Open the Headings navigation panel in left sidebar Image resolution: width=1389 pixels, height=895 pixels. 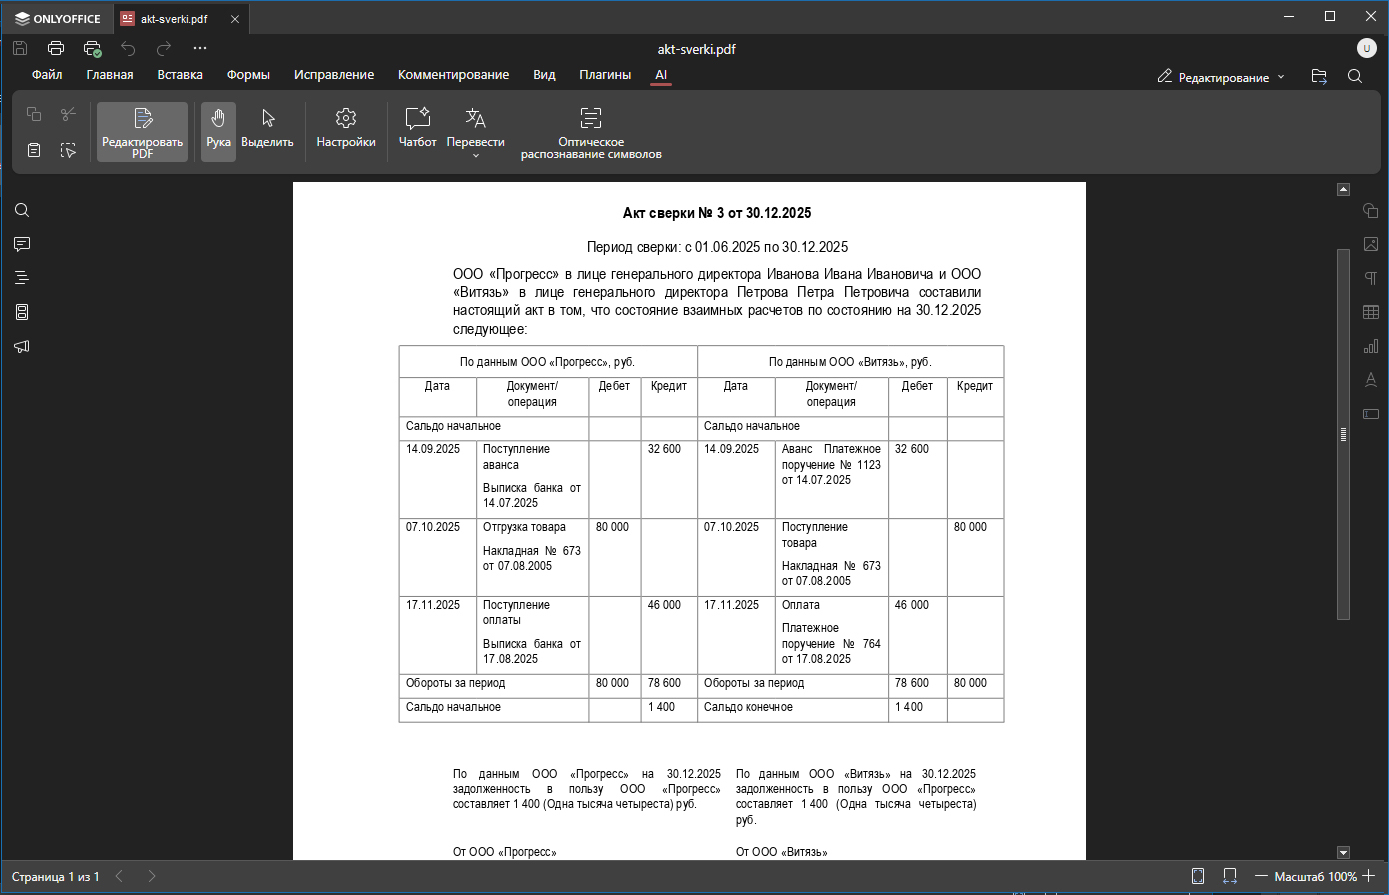click(x=22, y=278)
